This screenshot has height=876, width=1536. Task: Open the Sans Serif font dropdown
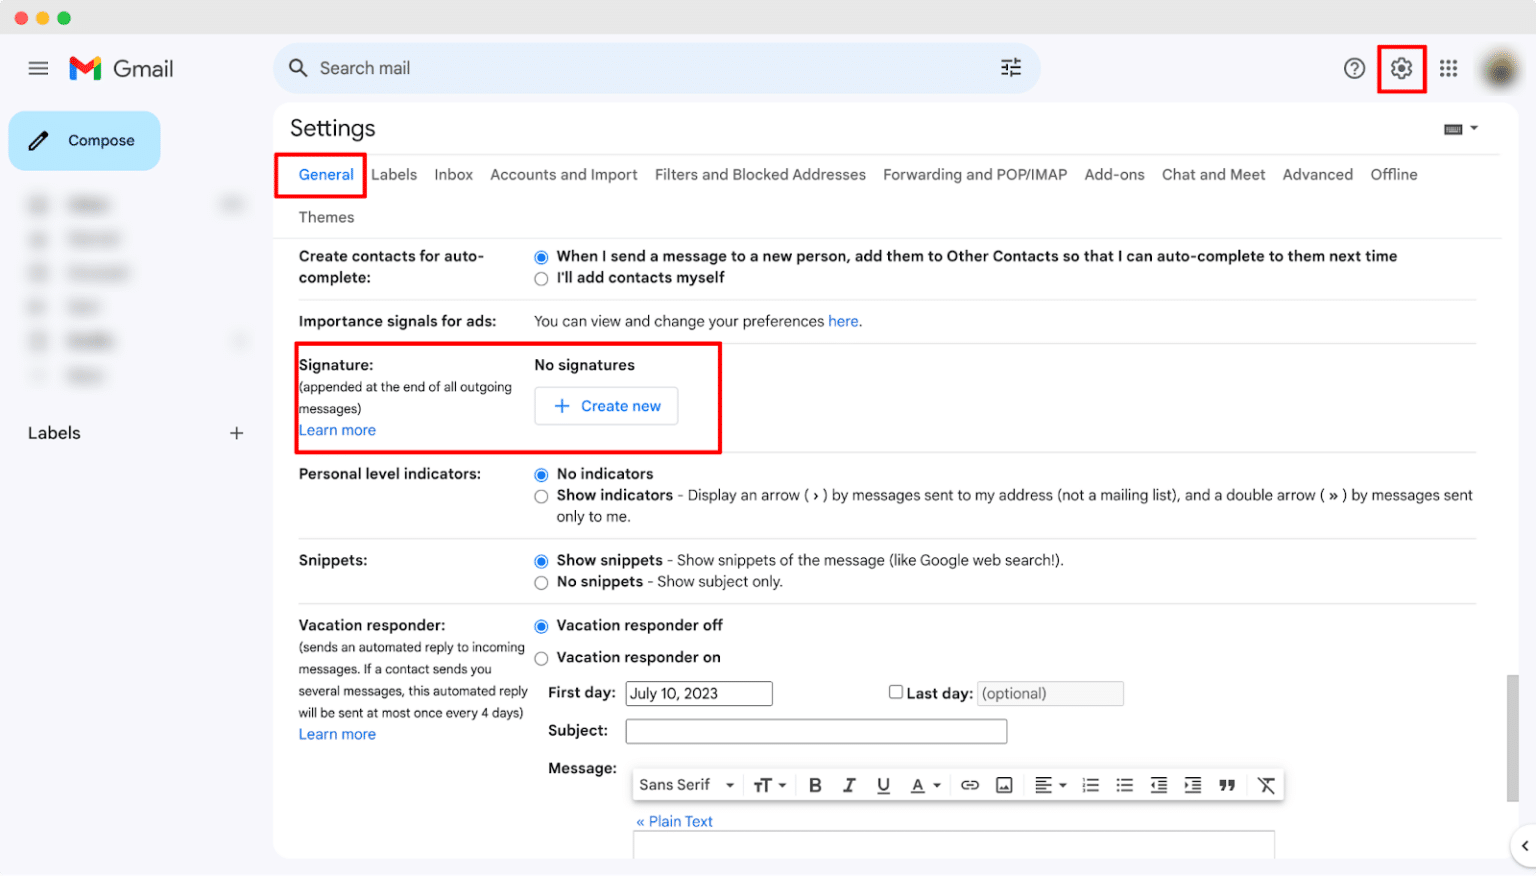click(687, 785)
